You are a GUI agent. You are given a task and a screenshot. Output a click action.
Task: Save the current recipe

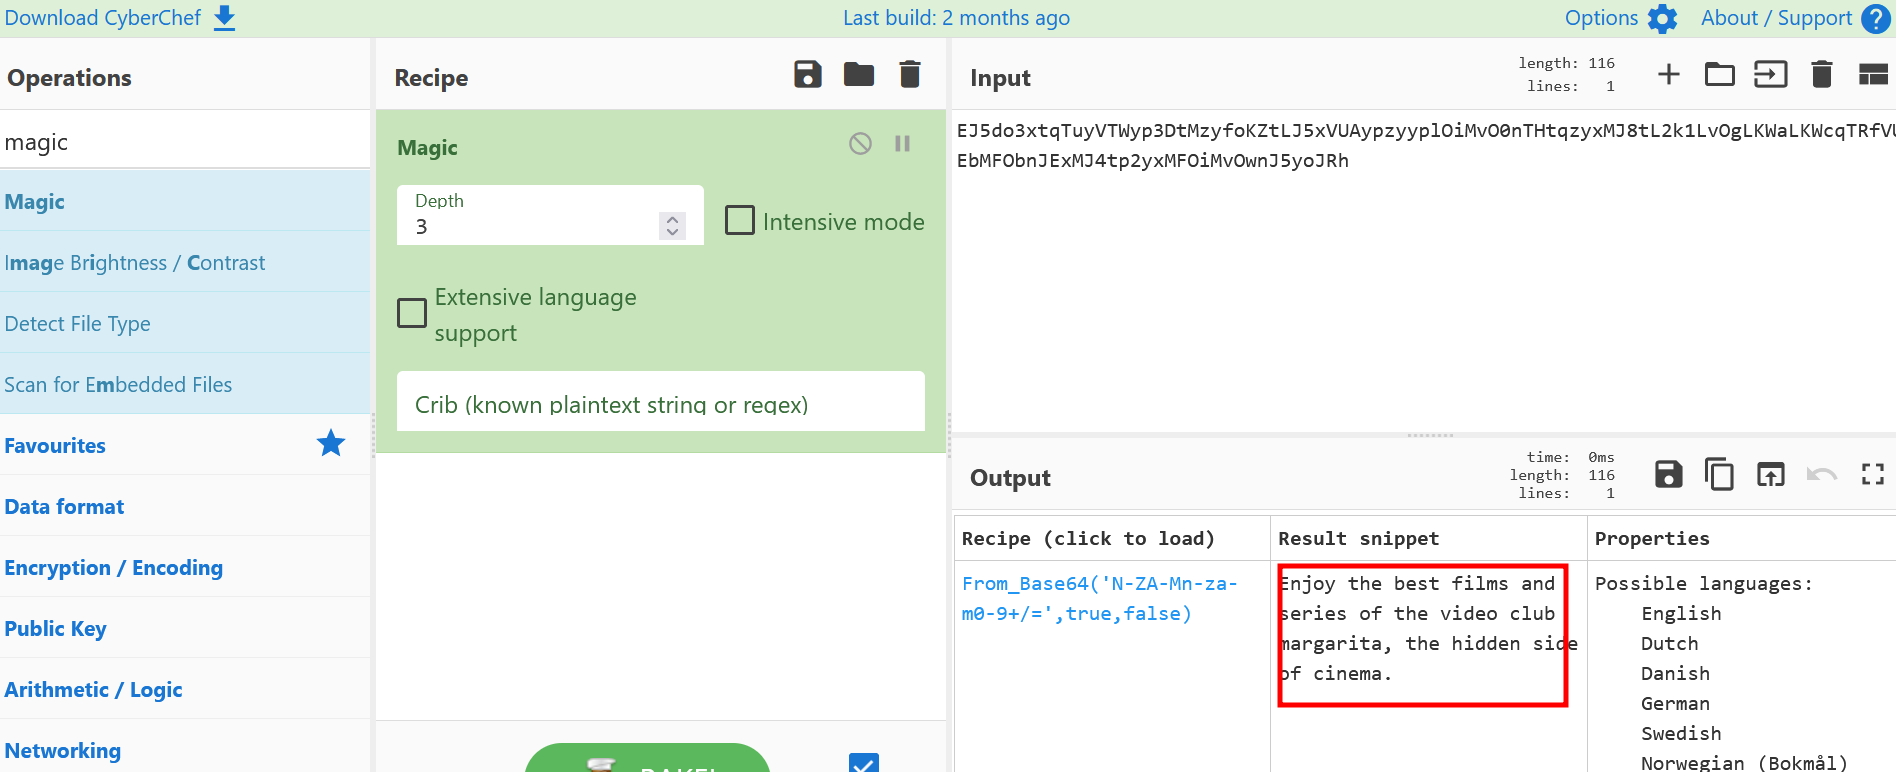(807, 75)
